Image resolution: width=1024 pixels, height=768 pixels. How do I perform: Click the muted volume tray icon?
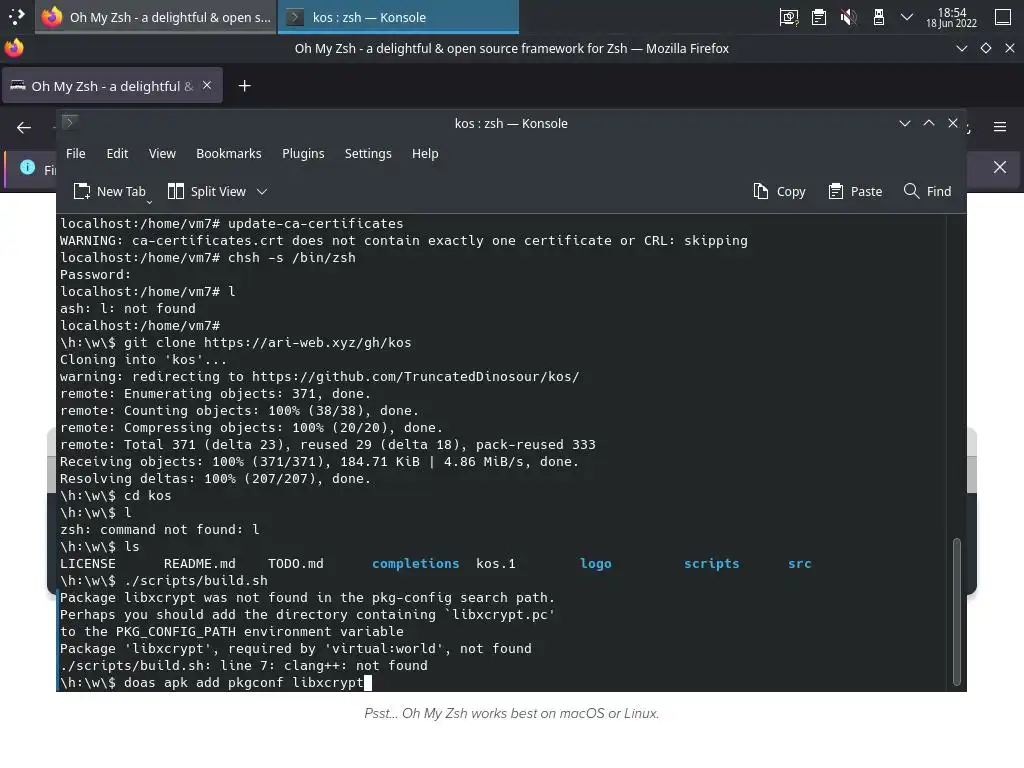(848, 17)
